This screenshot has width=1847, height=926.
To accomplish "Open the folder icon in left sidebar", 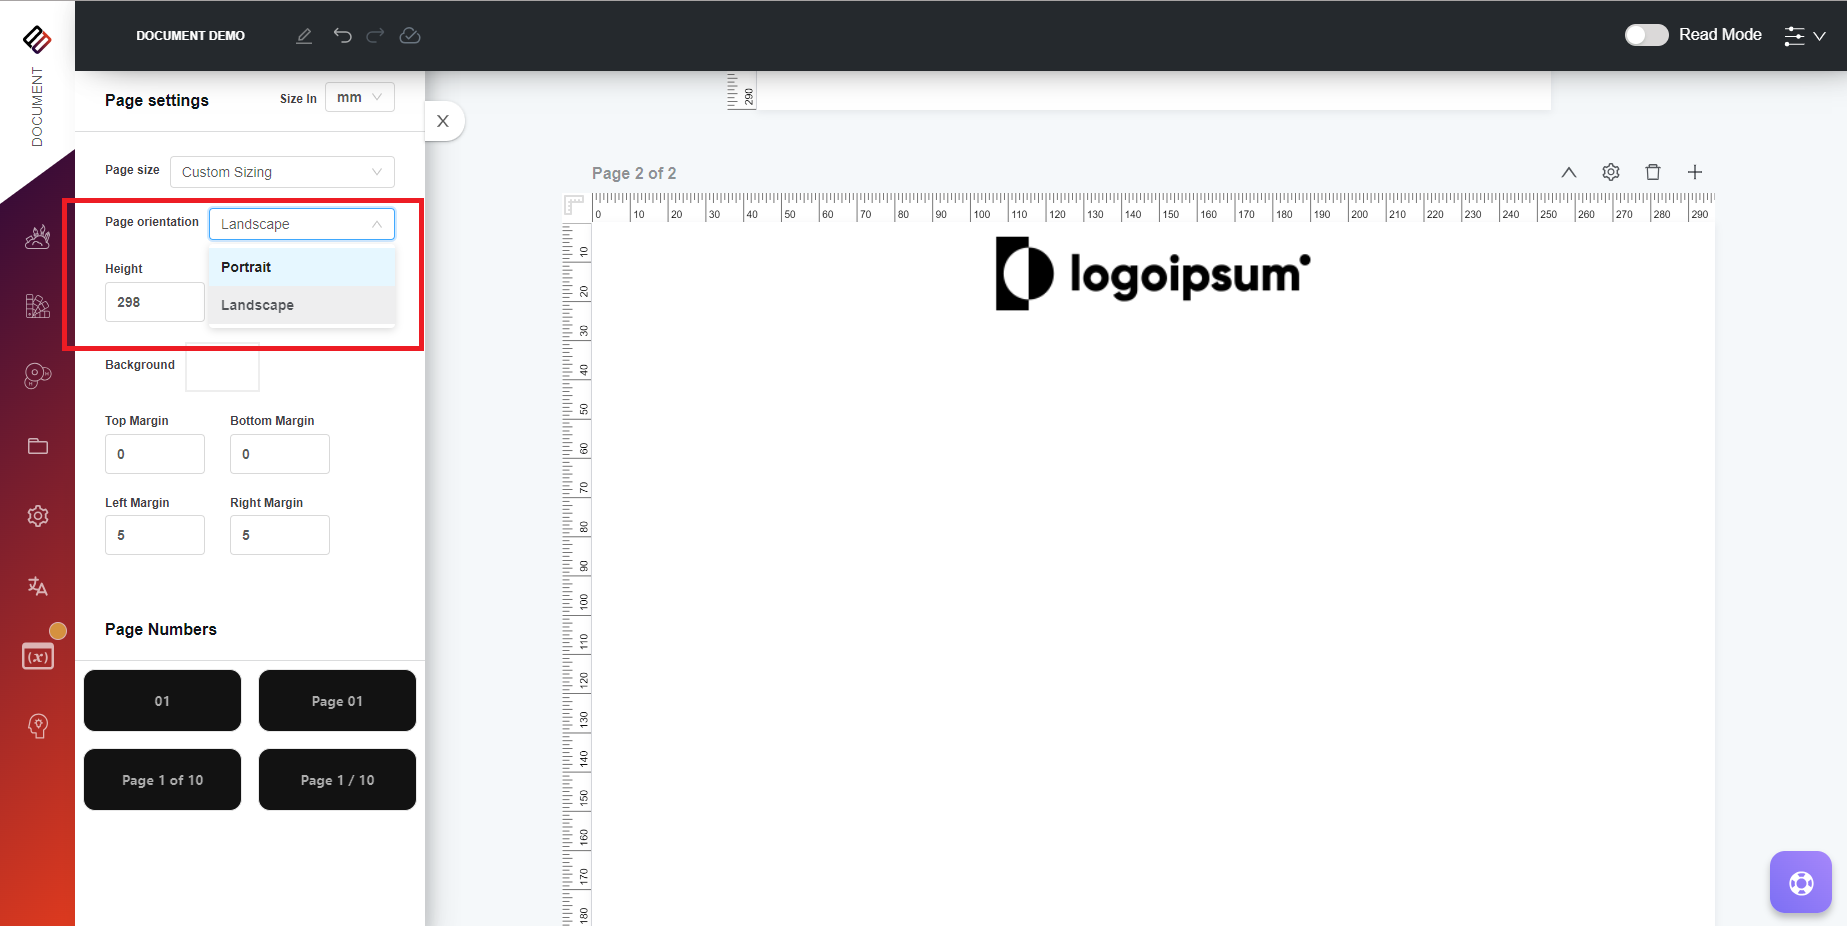I will [x=38, y=446].
